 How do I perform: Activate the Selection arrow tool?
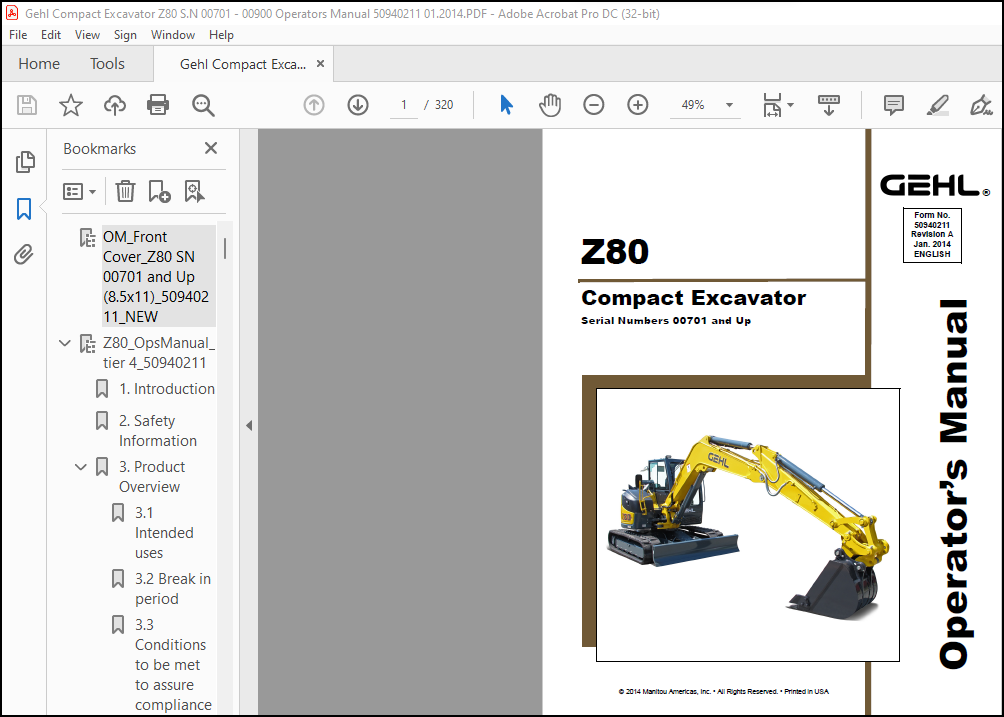(506, 105)
